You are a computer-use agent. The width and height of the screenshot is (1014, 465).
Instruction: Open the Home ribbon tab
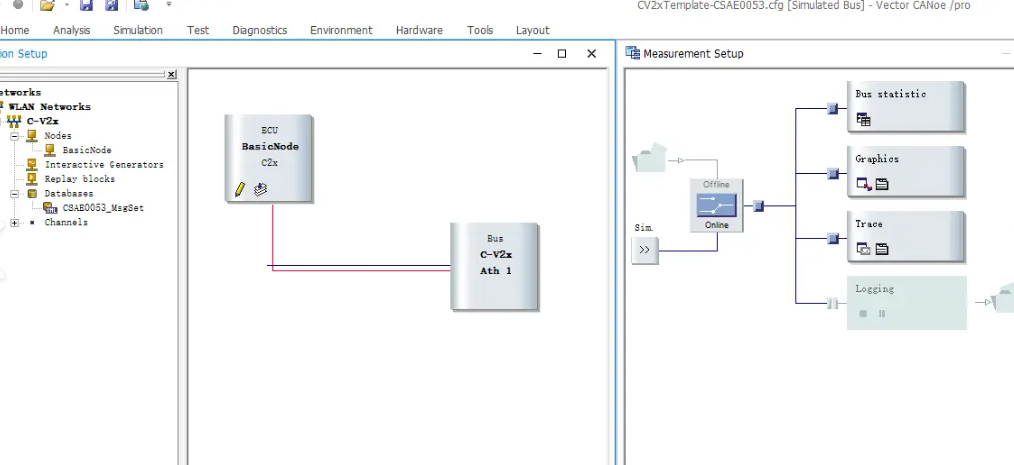14,30
